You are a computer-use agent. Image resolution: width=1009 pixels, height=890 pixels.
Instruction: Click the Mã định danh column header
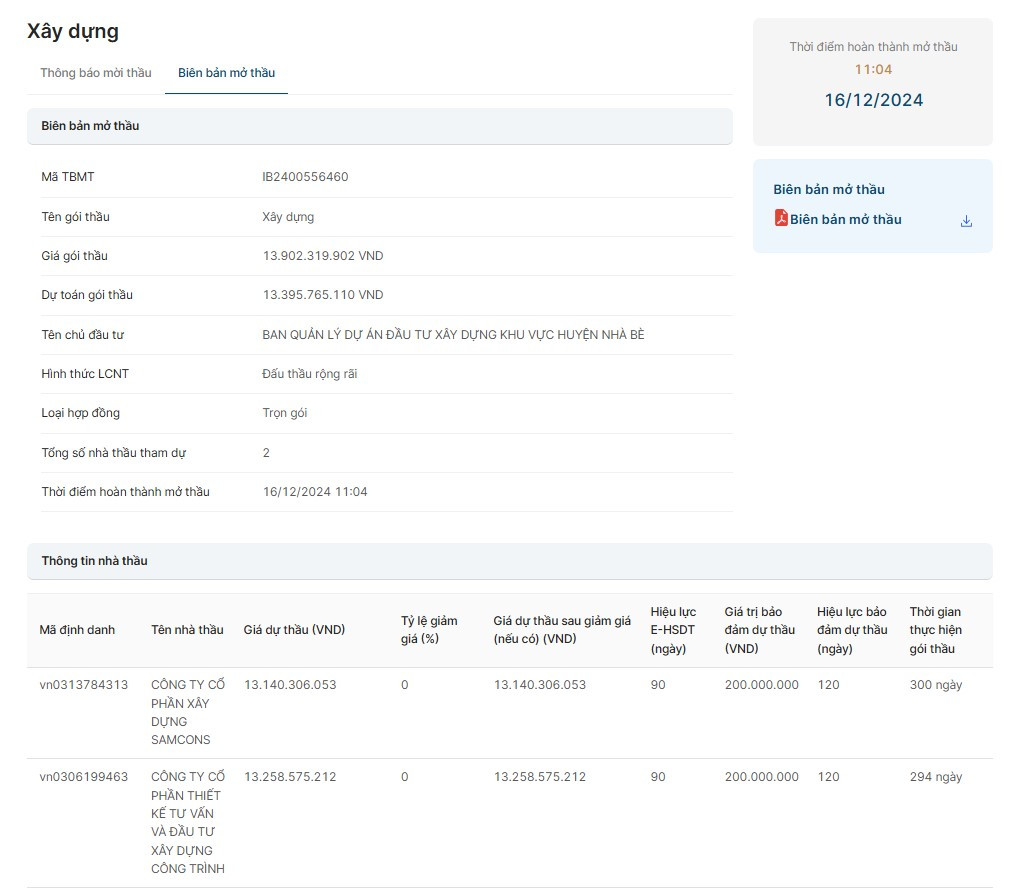pos(77,630)
